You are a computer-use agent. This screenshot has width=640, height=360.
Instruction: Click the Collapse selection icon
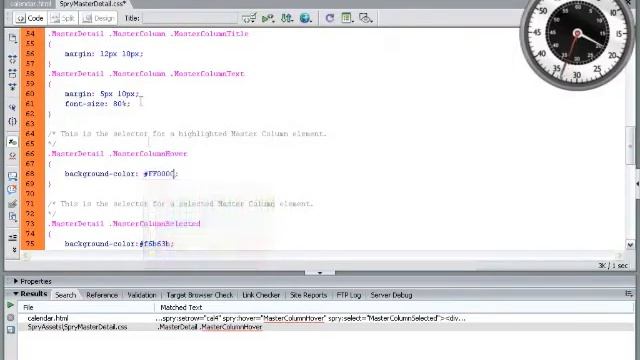point(12,73)
